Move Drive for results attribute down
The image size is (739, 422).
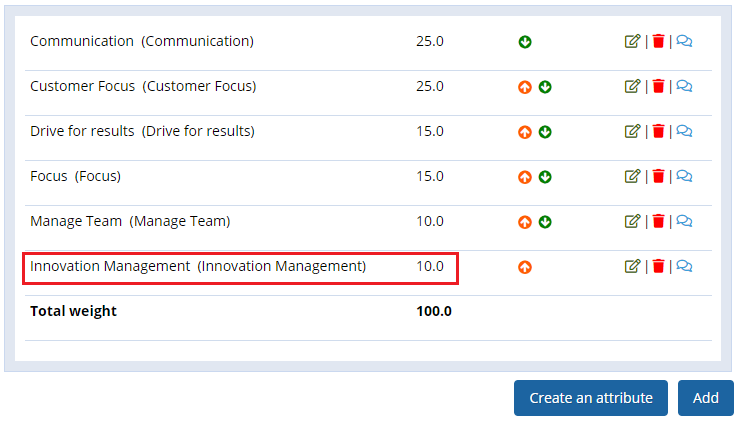pos(545,132)
